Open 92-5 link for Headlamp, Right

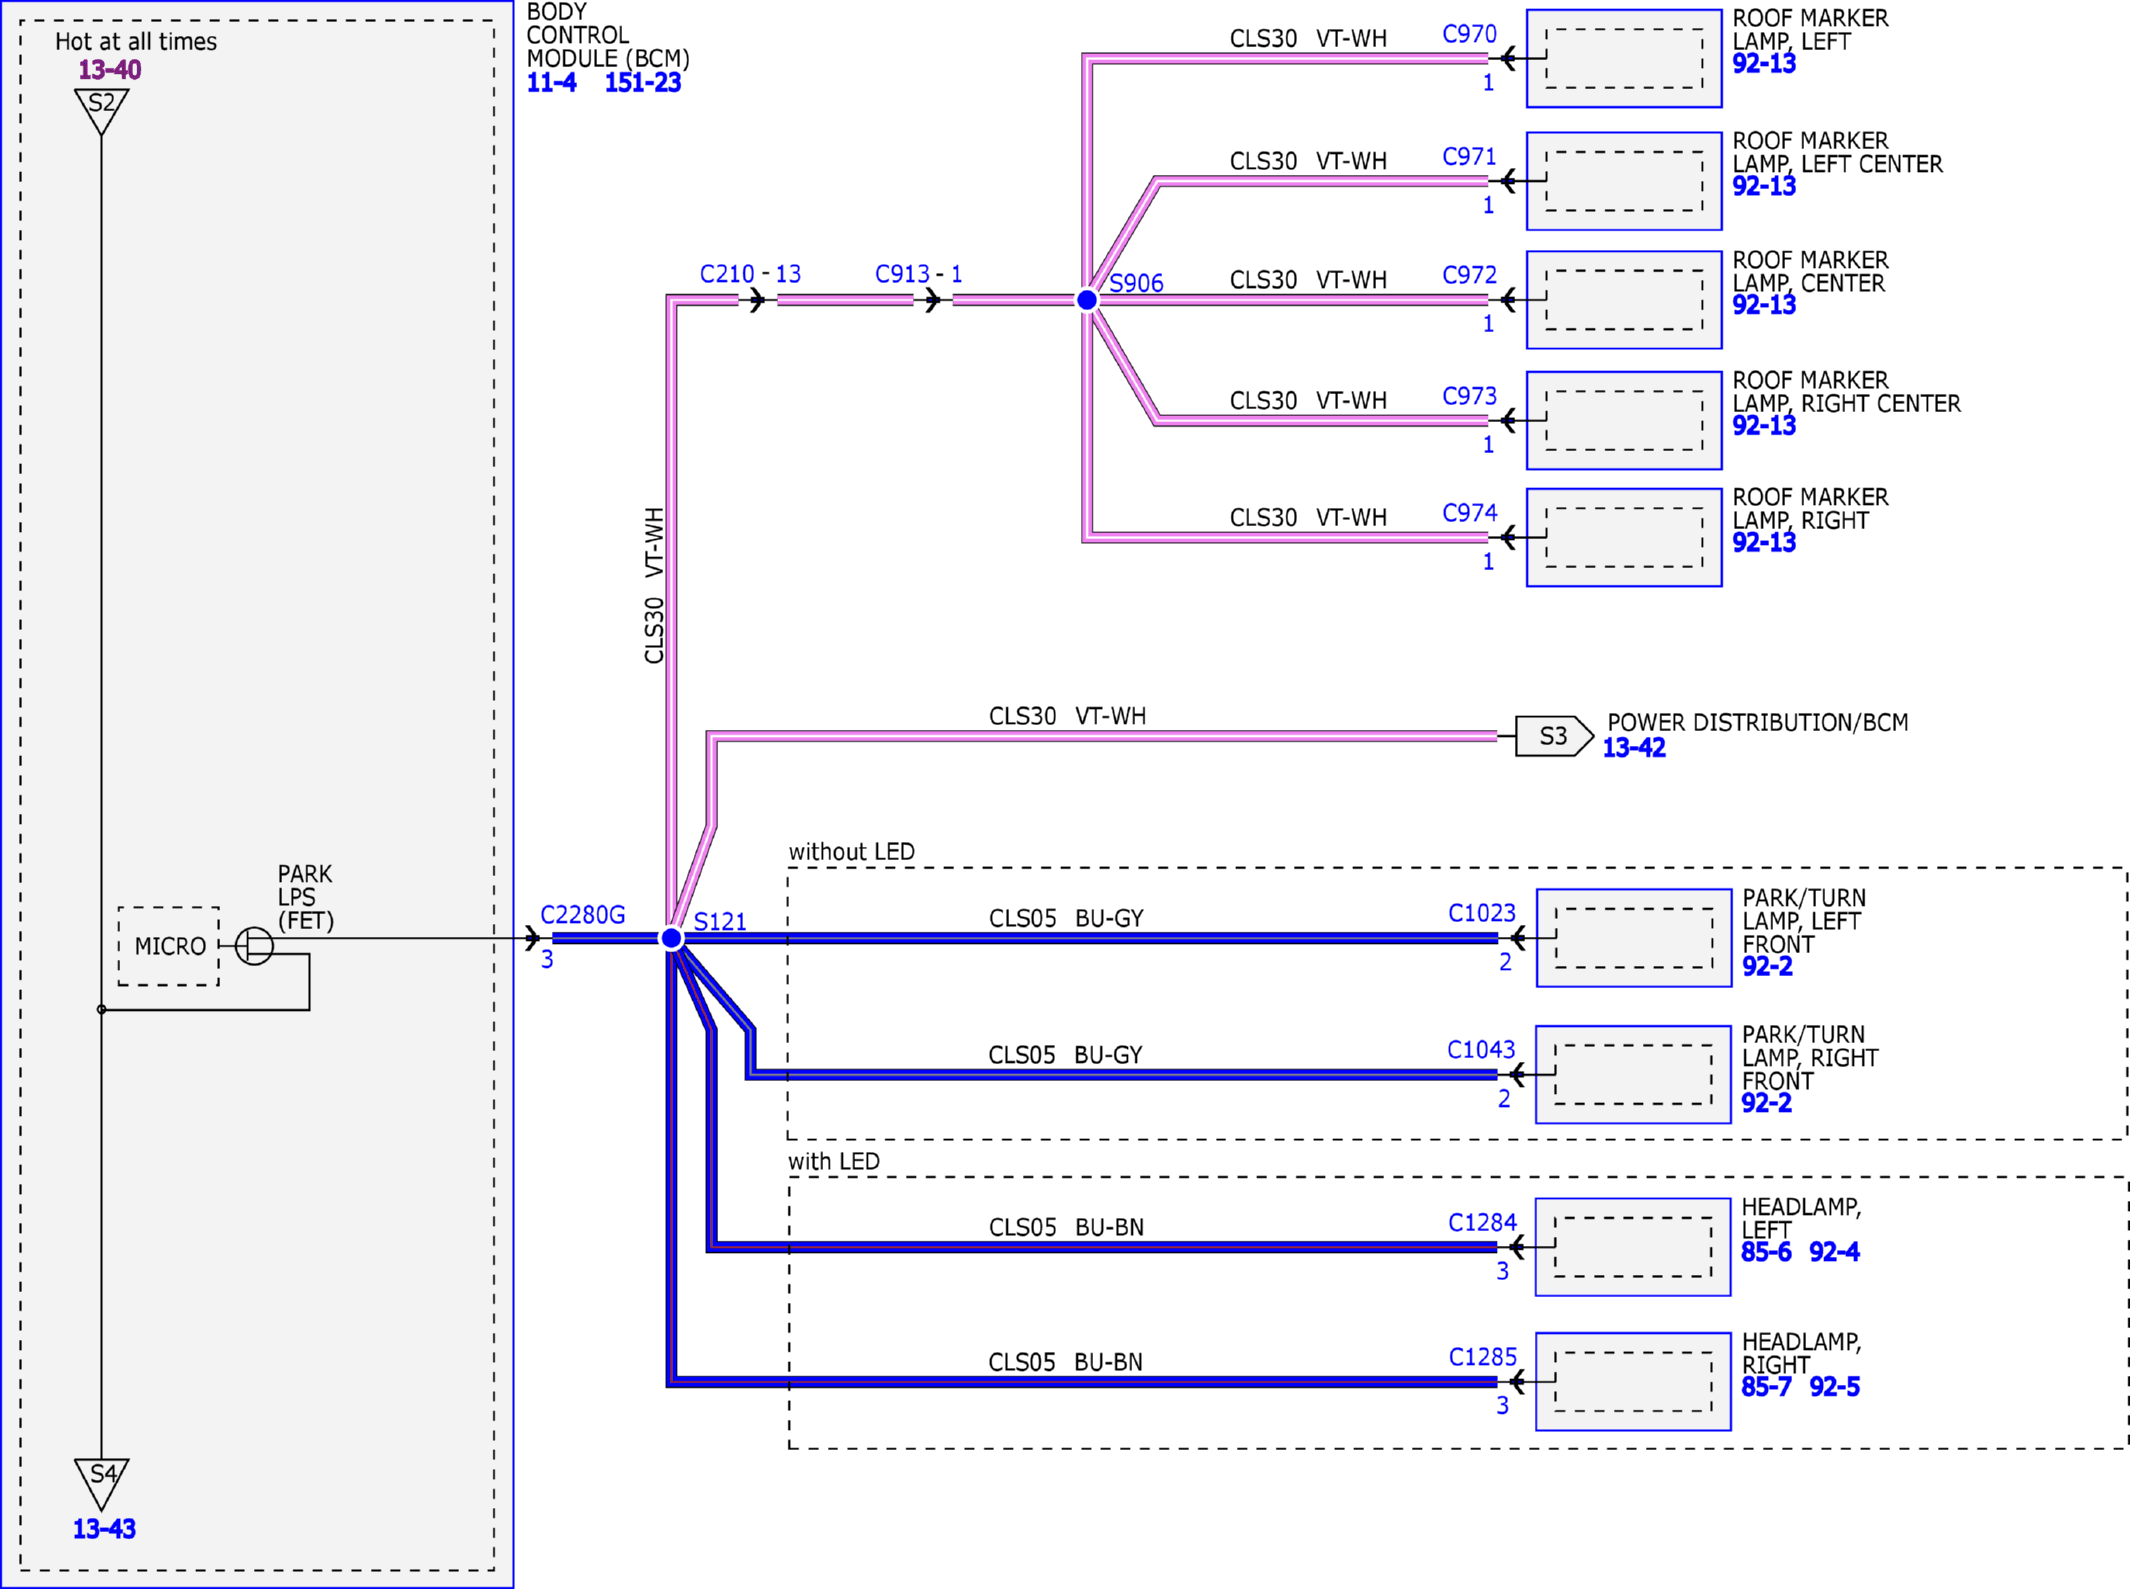point(1834,1387)
